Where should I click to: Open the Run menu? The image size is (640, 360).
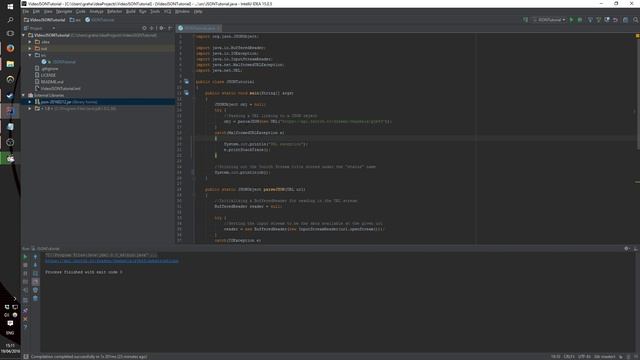coord(142,11)
